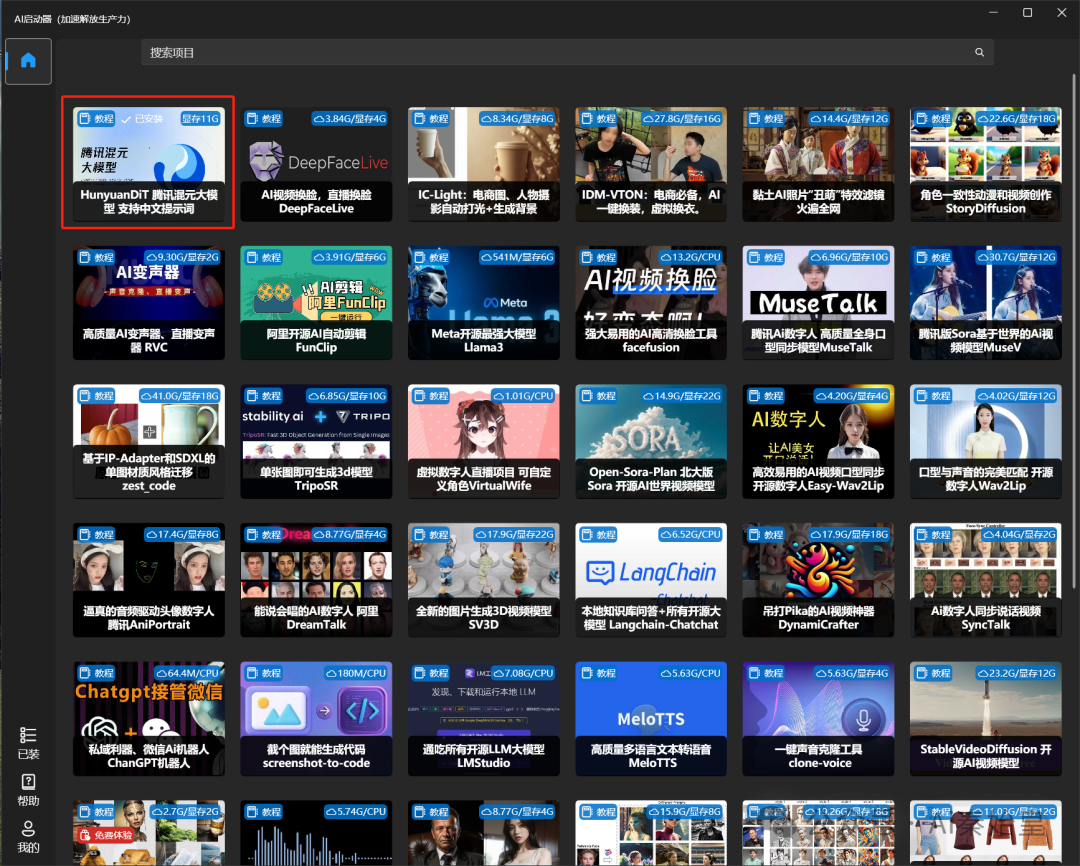Click the 27.8G/显存16G size tag
This screenshot has width=1080, height=866.
[x=682, y=118]
